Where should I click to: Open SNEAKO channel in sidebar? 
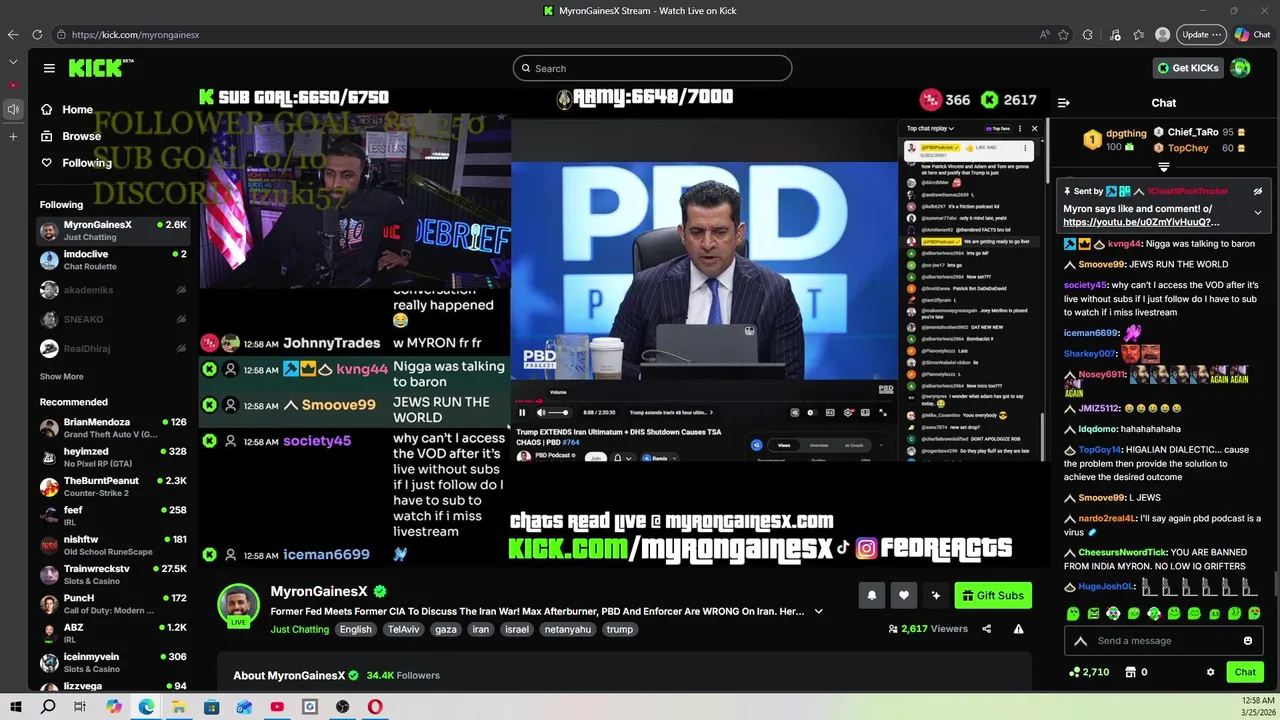[x=113, y=319]
